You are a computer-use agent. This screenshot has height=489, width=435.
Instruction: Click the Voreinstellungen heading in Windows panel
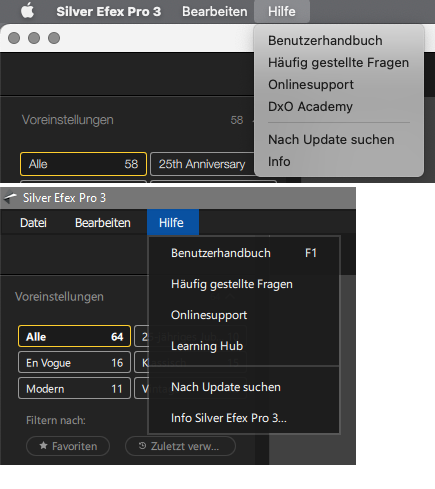tap(59, 297)
